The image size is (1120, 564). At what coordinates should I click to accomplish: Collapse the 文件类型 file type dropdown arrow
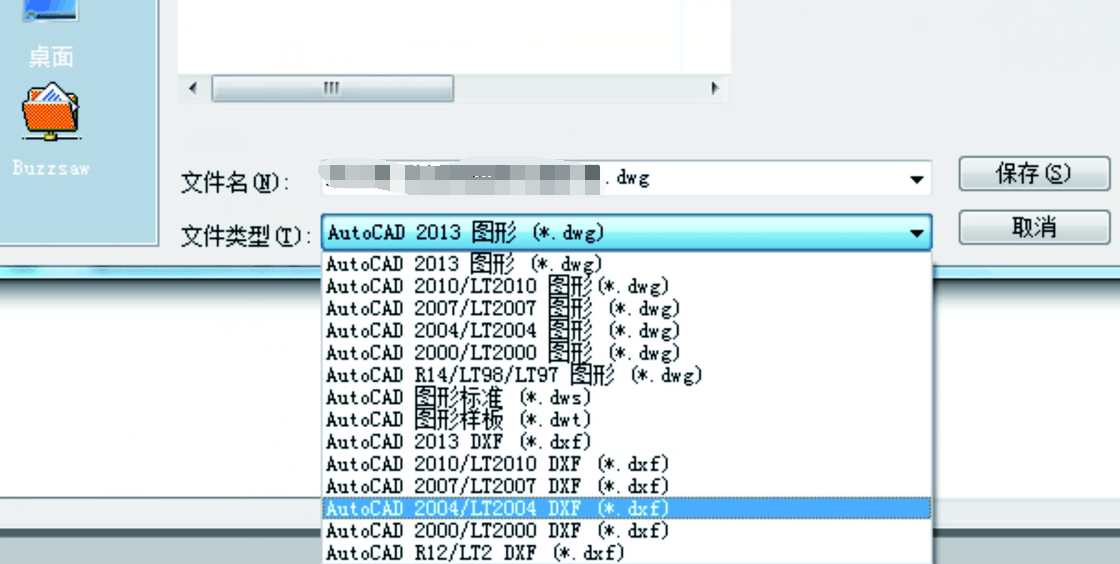(916, 233)
